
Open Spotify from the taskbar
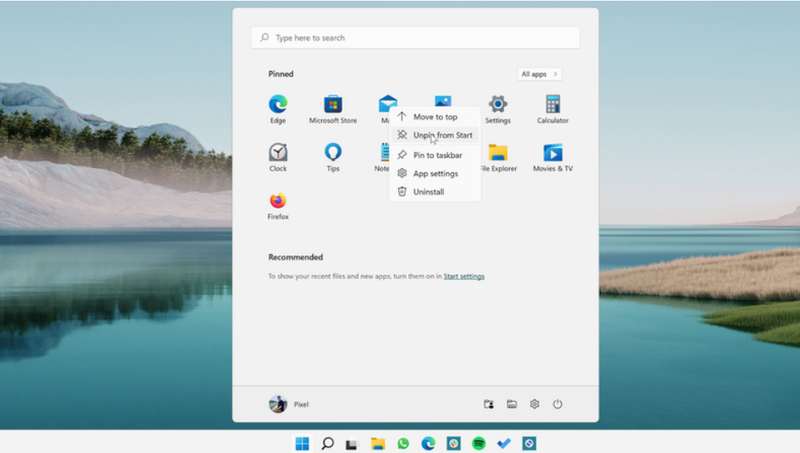pyautogui.click(x=479, y=443)
